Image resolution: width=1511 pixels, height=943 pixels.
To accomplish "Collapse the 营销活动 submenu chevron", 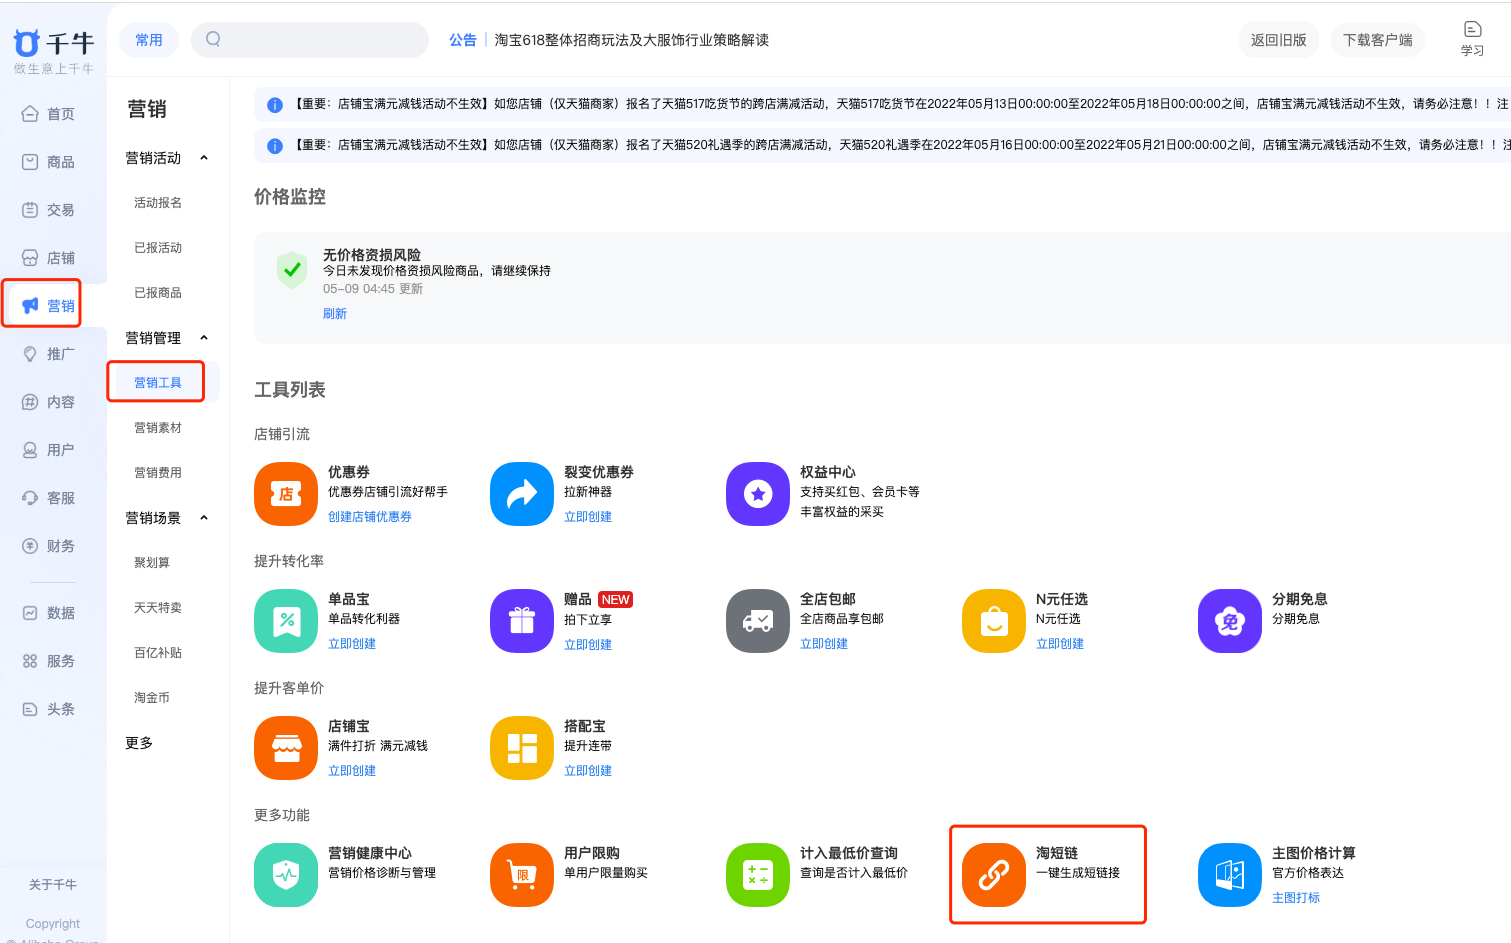I will [x=204, y=158].
